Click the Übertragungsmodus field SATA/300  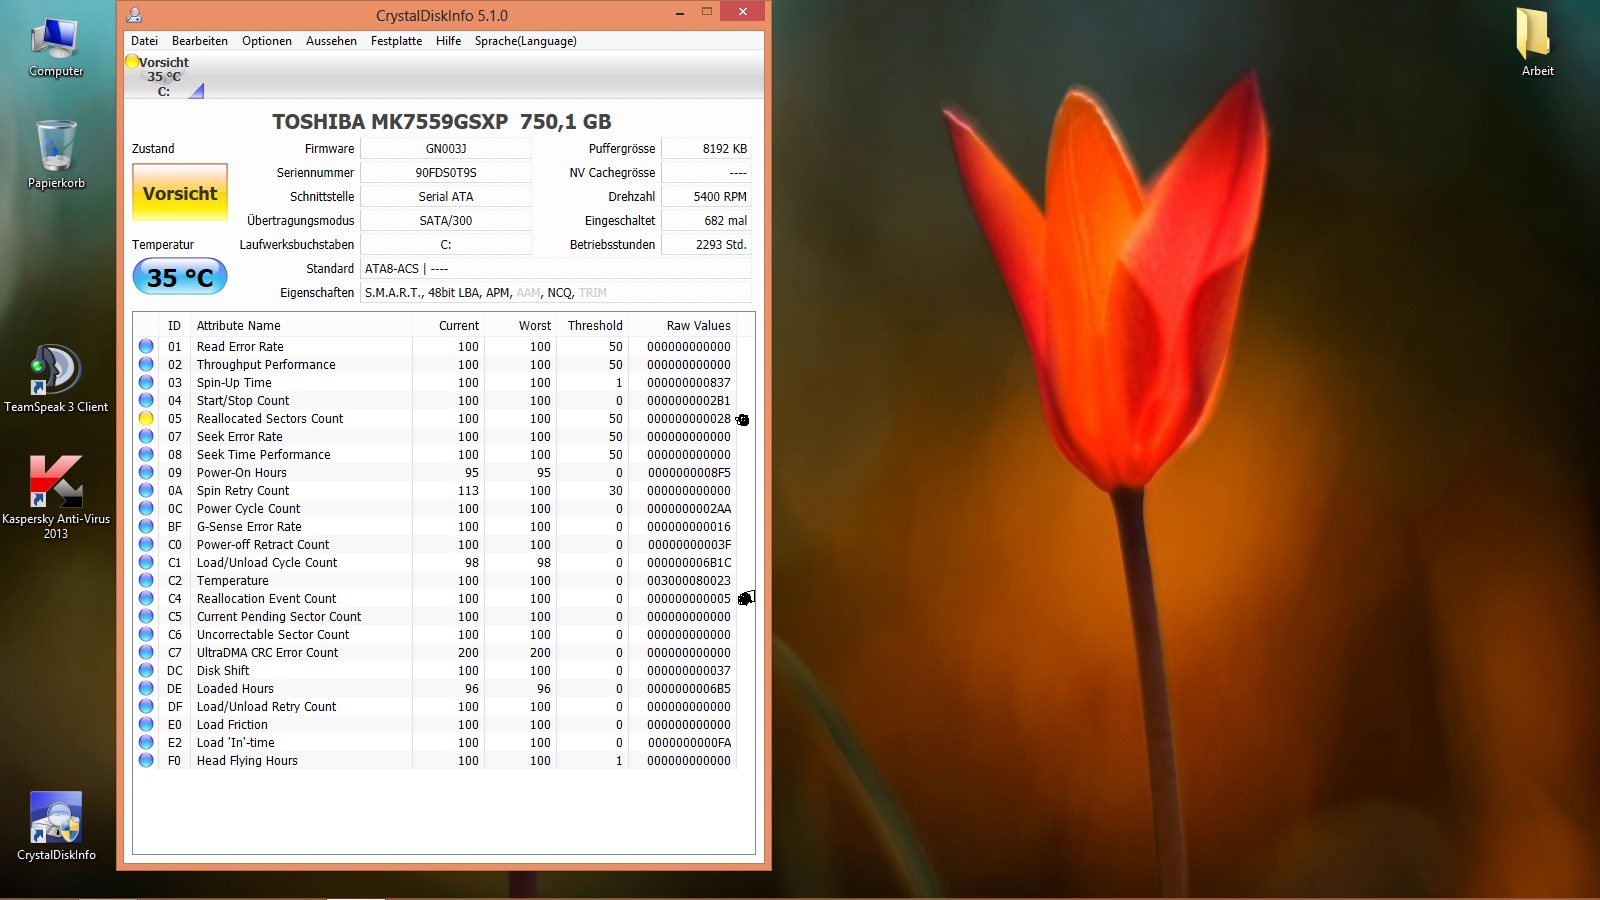[x=446, y=221]
